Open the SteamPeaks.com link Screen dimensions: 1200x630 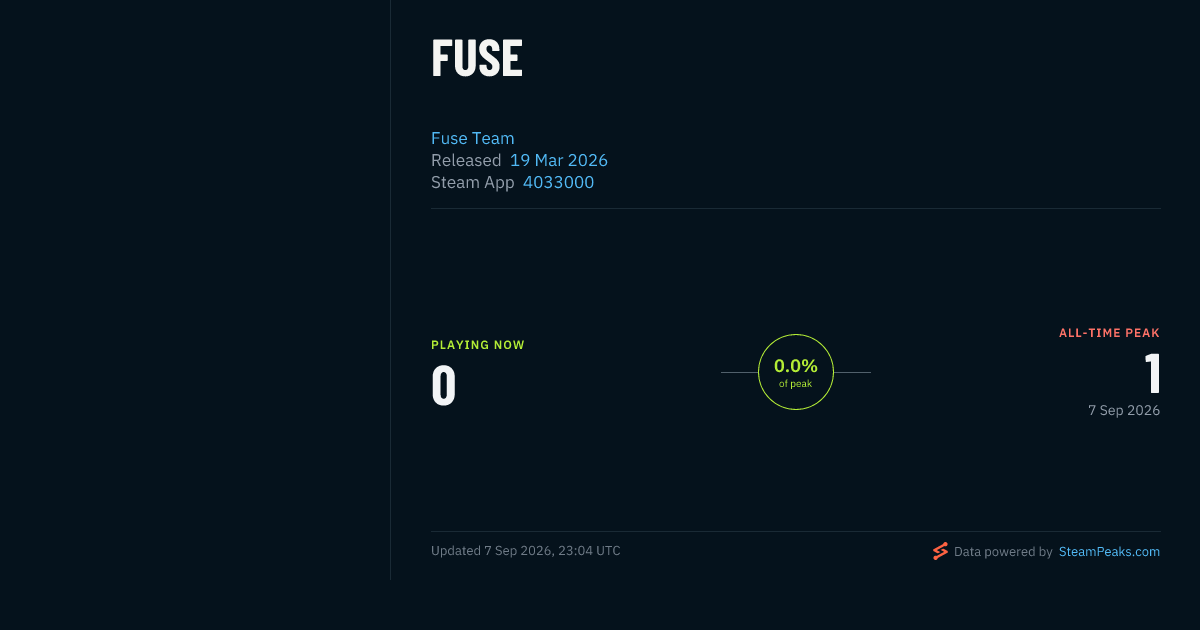click(1109, 551)
